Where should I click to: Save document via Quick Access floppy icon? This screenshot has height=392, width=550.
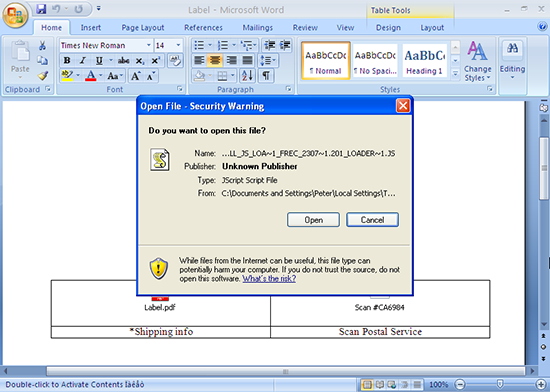41,9
